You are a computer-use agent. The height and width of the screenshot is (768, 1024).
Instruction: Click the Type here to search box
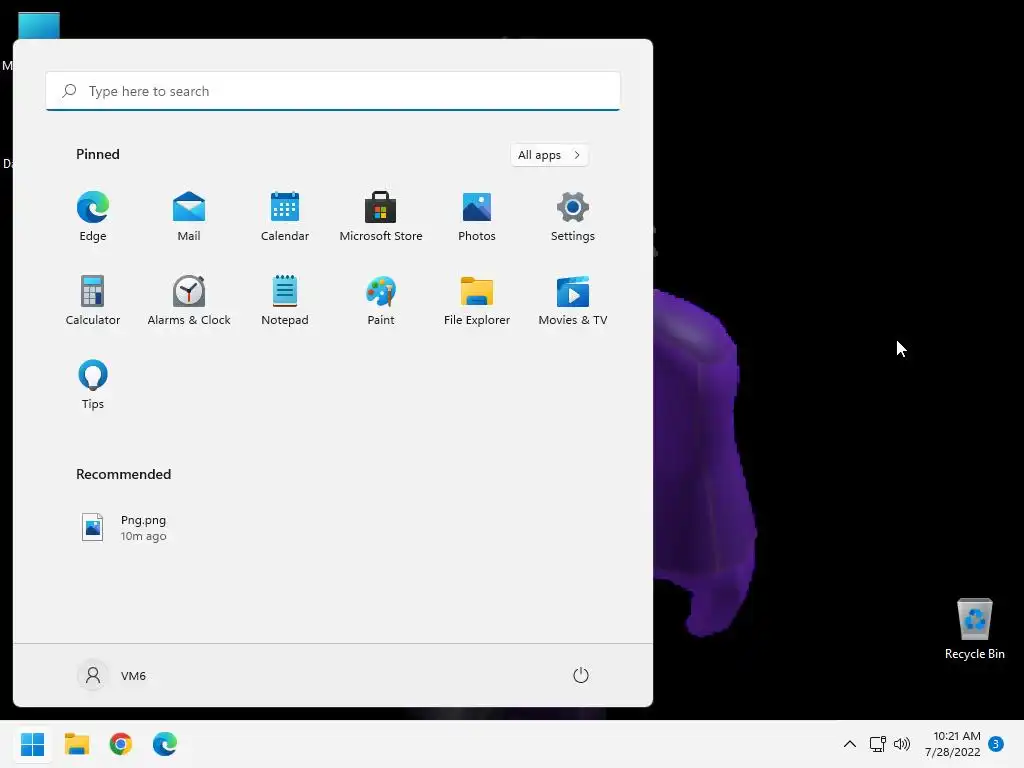(332, 91)
